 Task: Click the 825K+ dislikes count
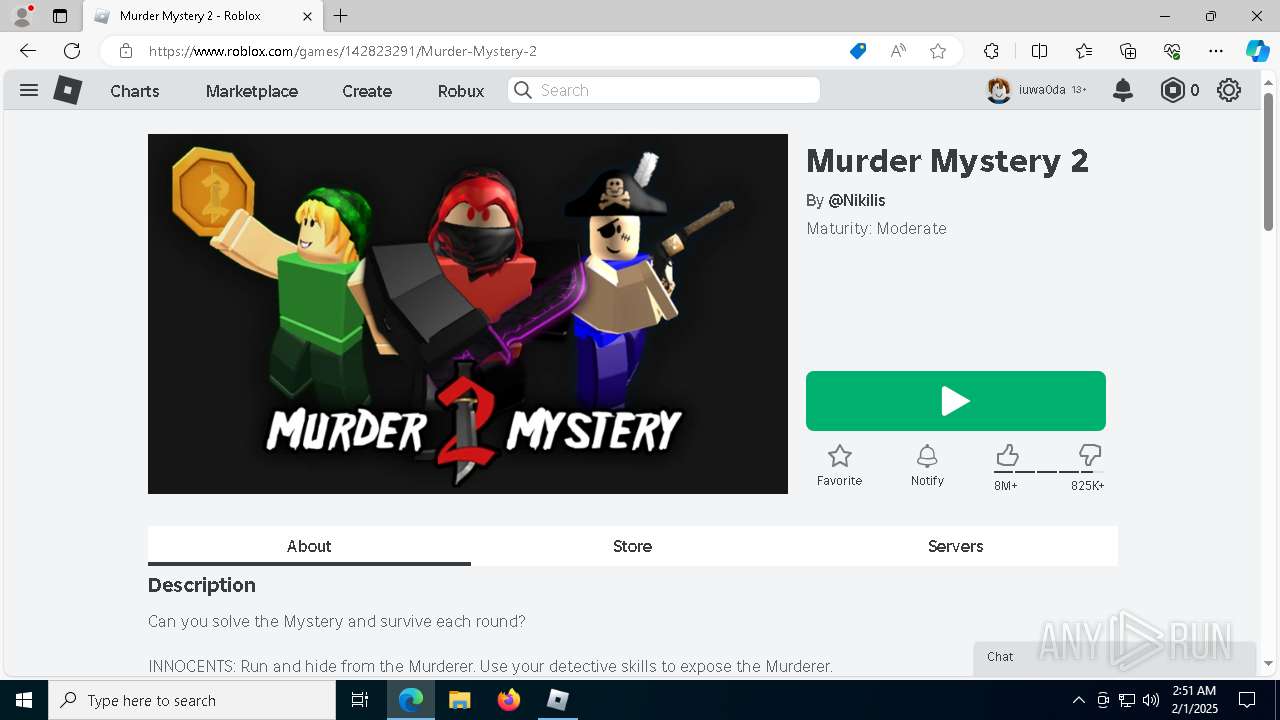click(1088, 486)
